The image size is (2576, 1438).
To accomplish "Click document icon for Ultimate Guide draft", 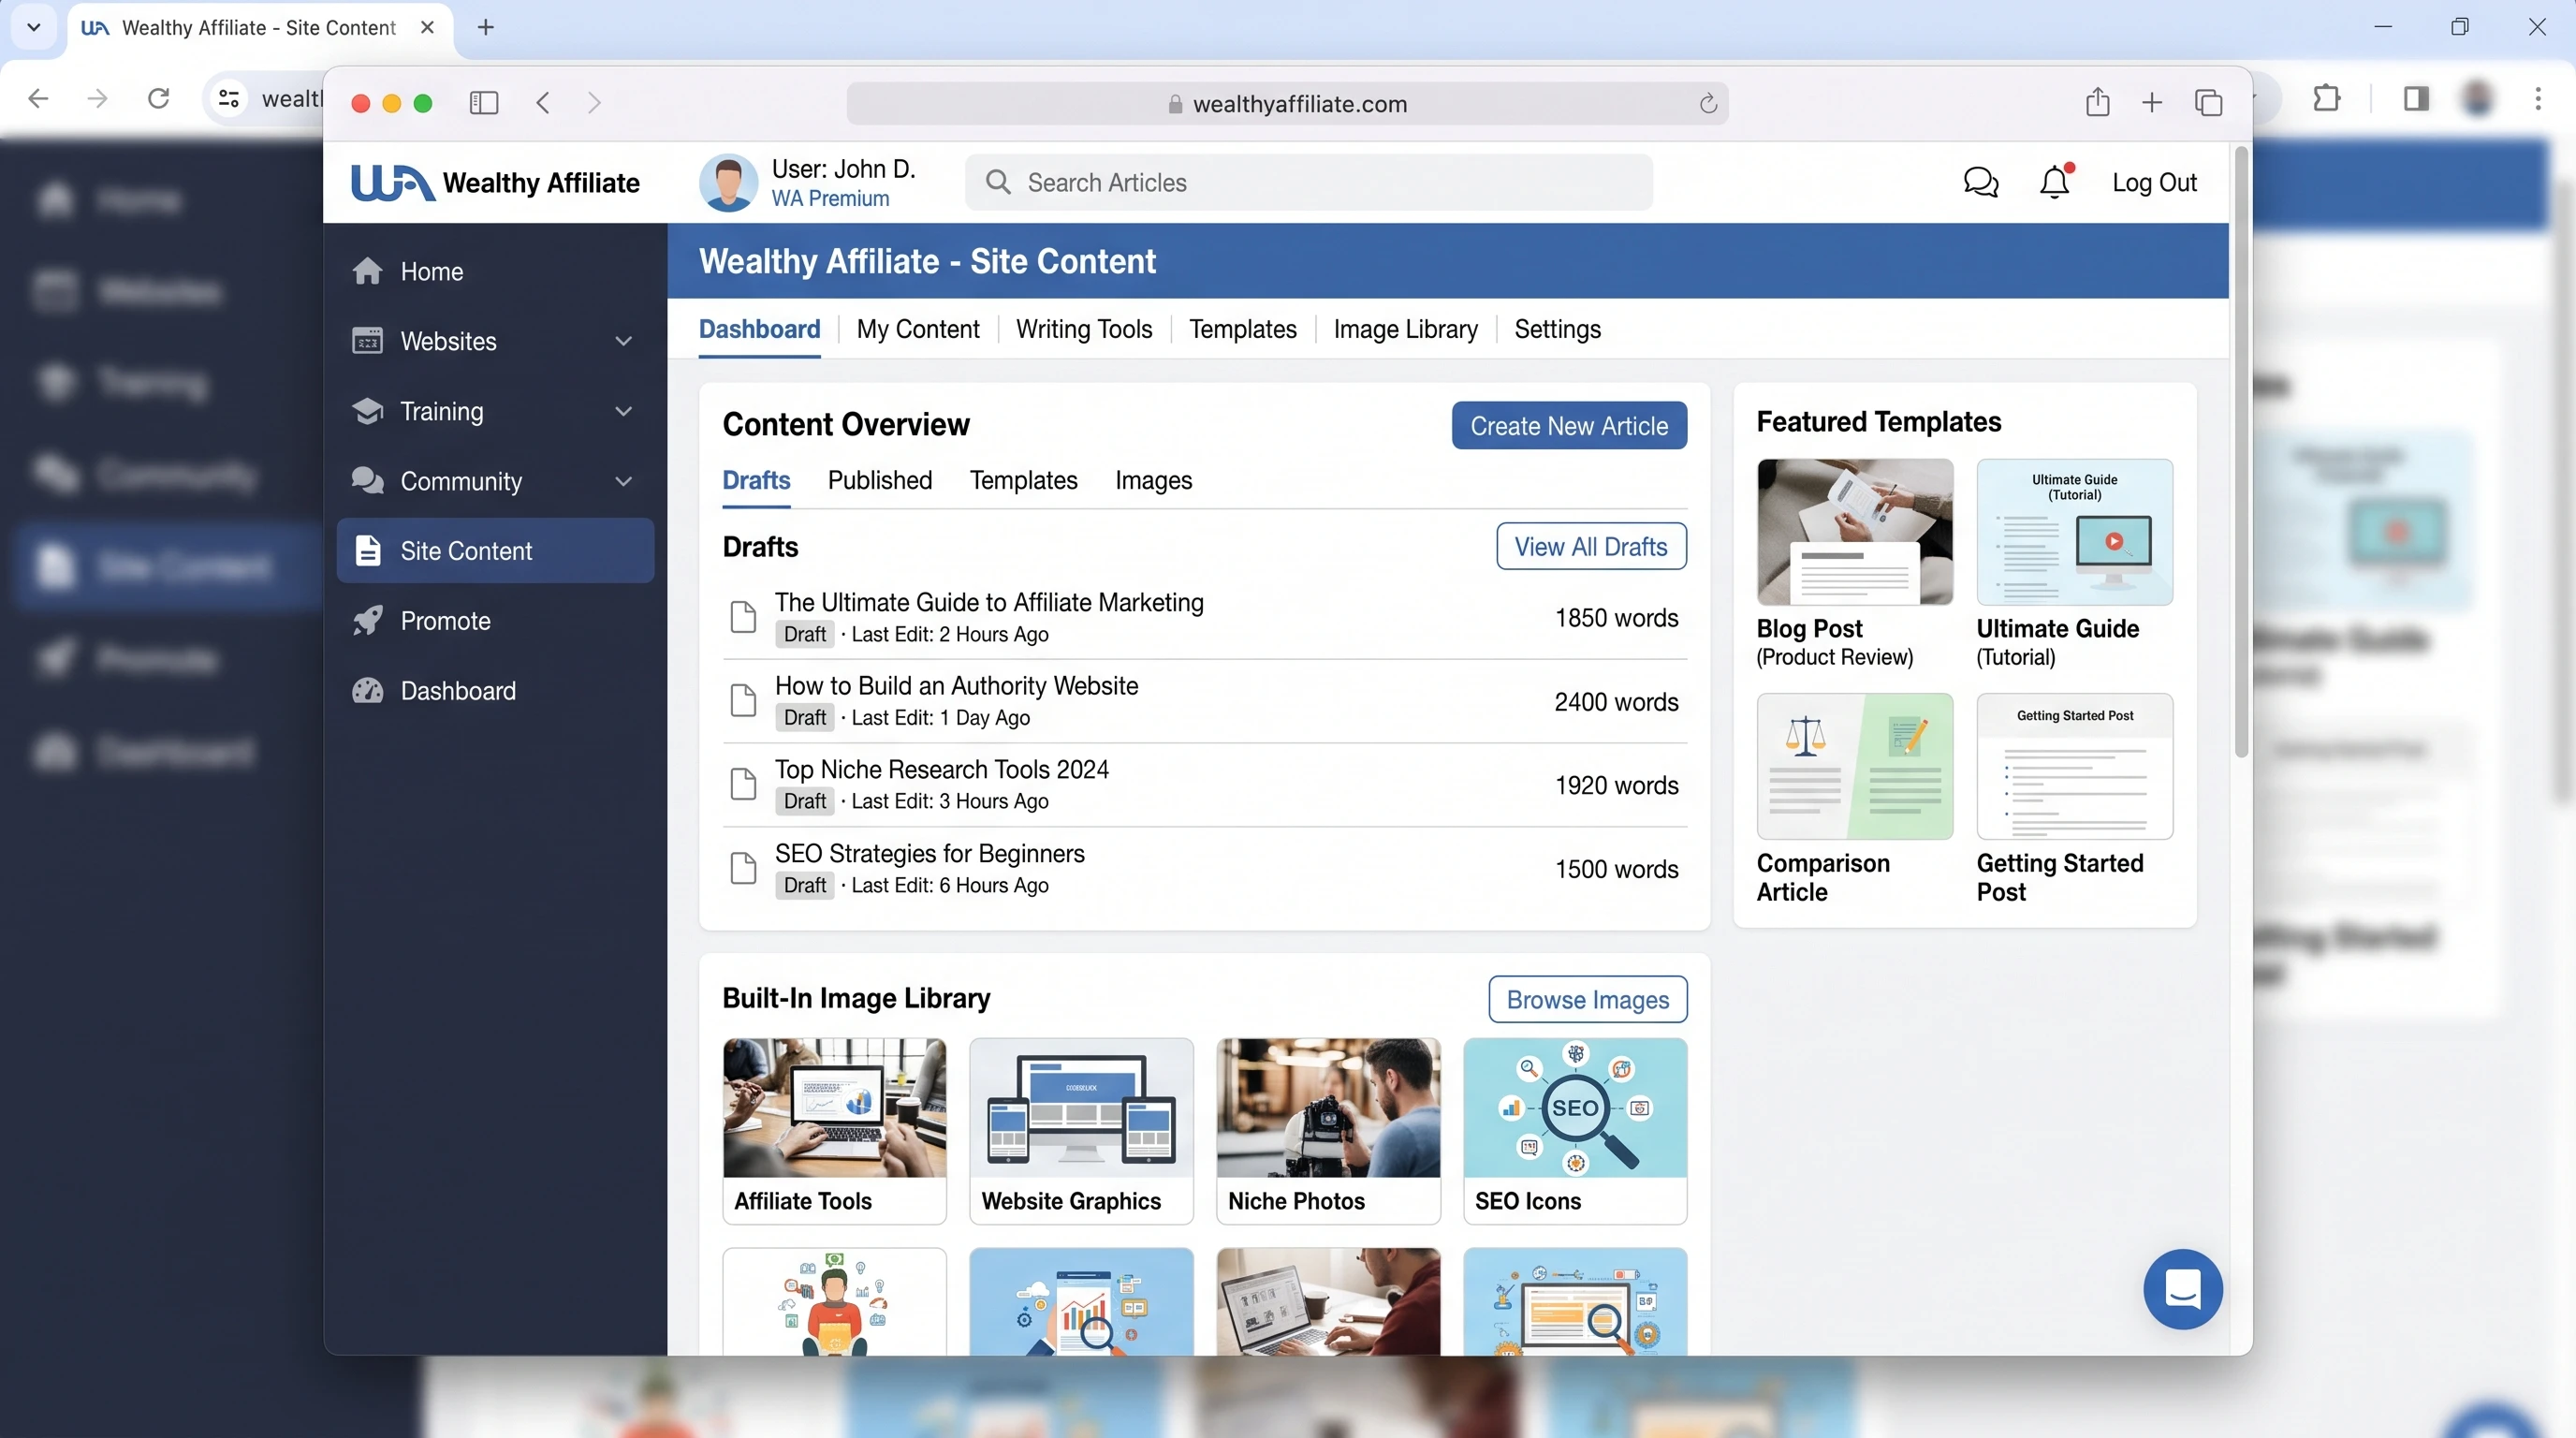I will [x=743, y=617].
